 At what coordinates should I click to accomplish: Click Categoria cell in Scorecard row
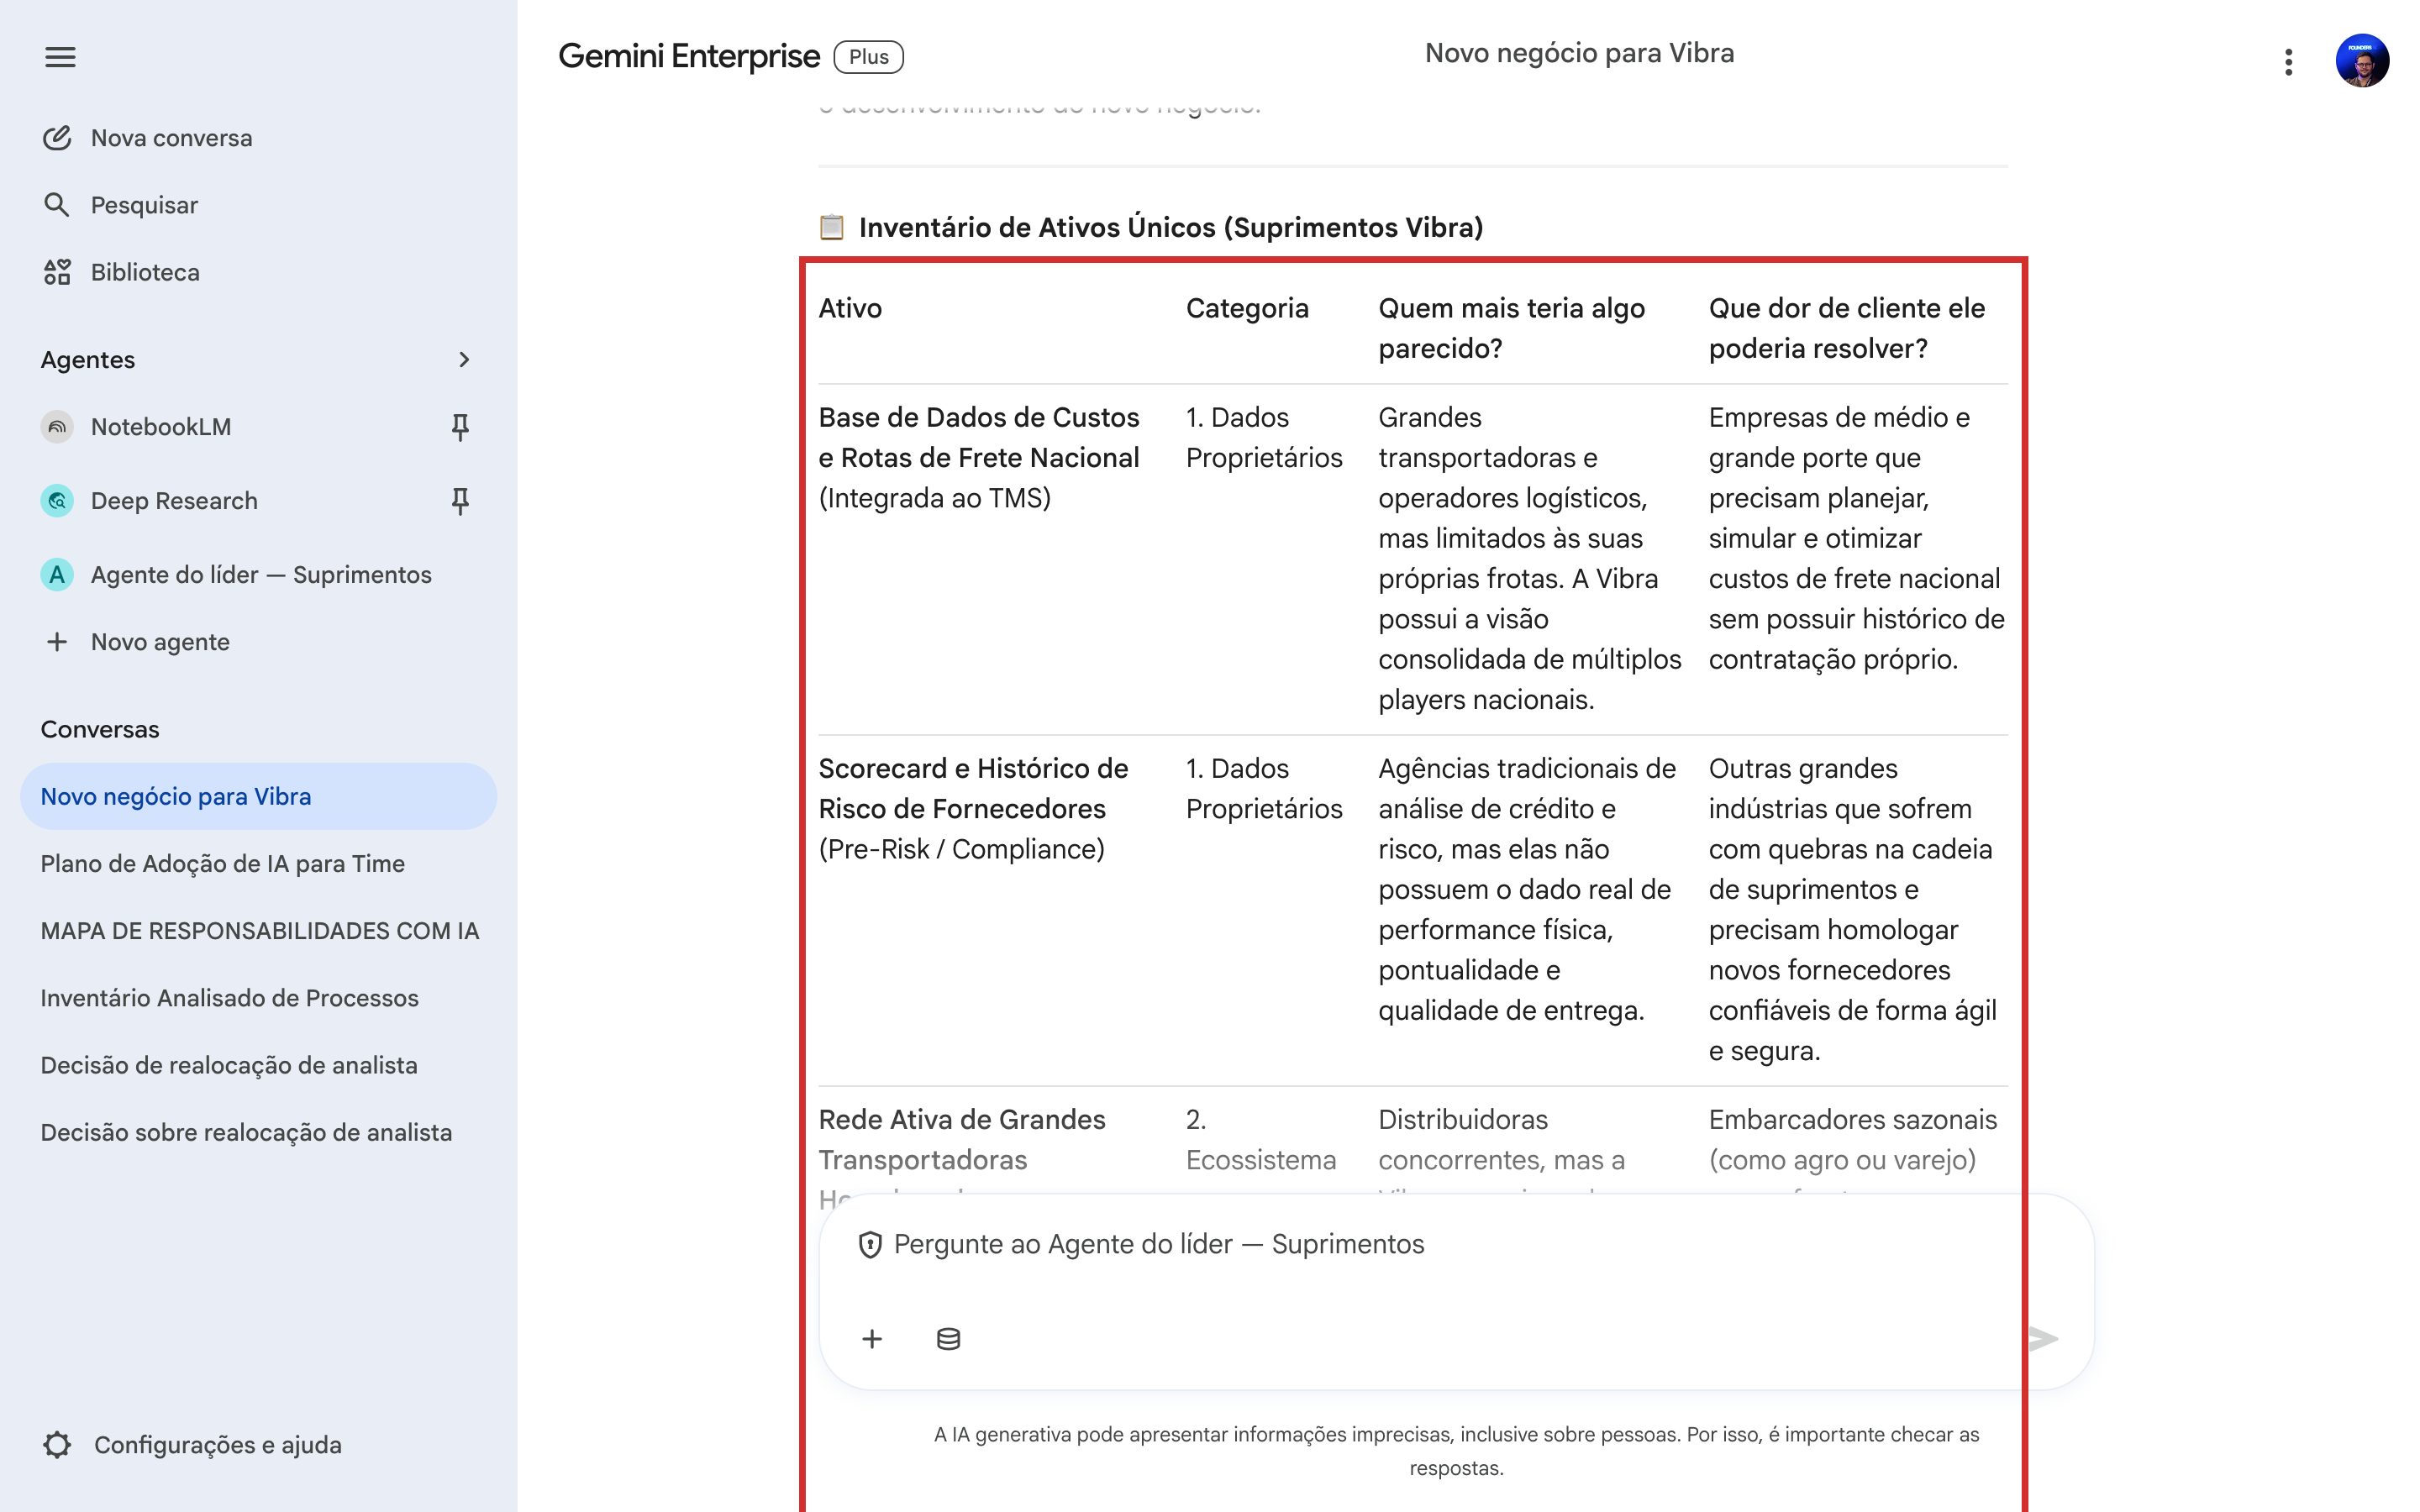coord(1264,789)
